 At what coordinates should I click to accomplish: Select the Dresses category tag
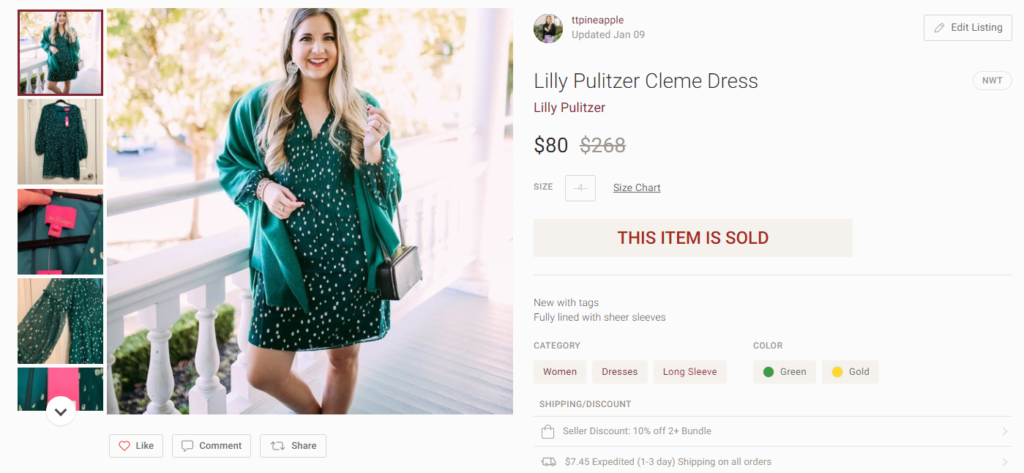point(620,372)
